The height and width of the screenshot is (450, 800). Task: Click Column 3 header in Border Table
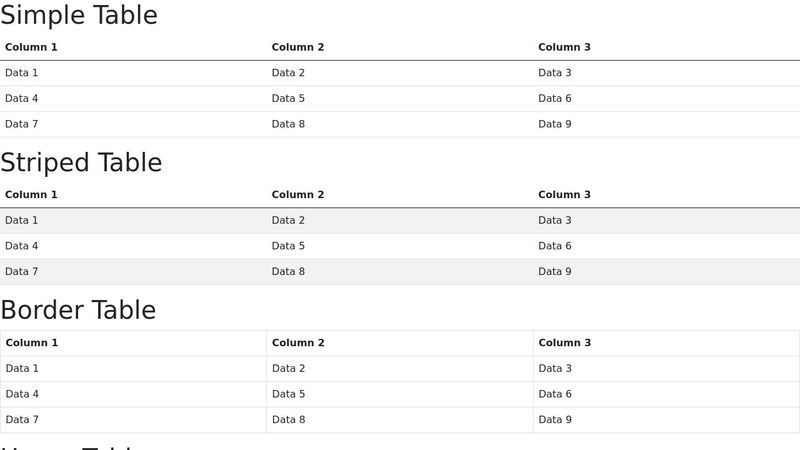[565, 343]
